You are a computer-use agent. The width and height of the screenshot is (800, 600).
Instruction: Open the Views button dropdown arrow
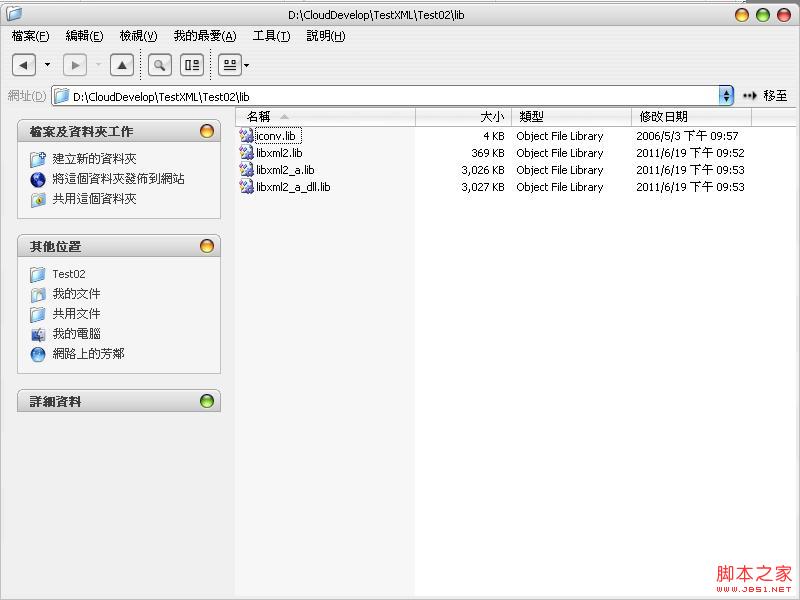coord(247,65)
